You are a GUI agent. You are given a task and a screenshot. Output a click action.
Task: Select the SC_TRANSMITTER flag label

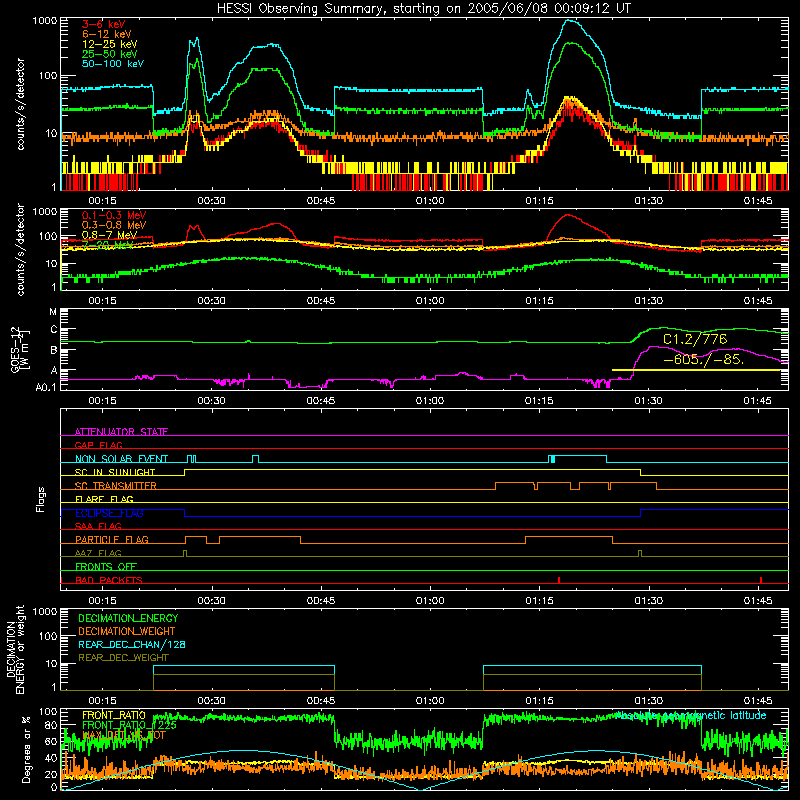point(116,485)
